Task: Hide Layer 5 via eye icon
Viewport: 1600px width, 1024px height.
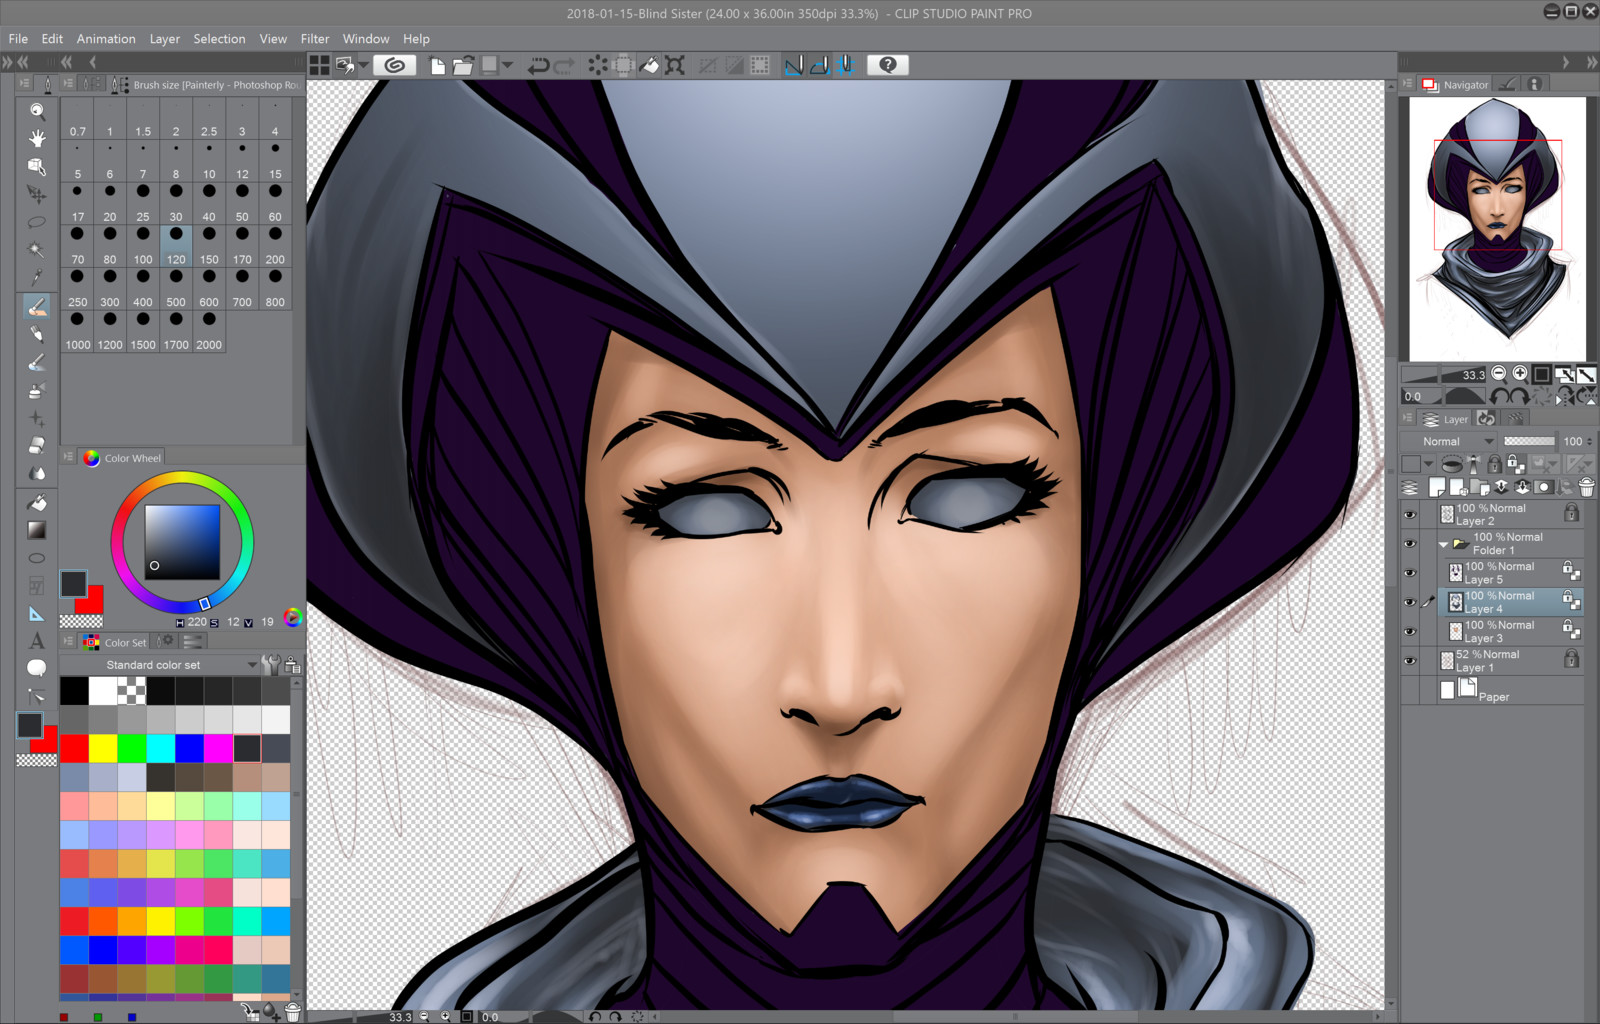Action: [x=1410, y=573]
